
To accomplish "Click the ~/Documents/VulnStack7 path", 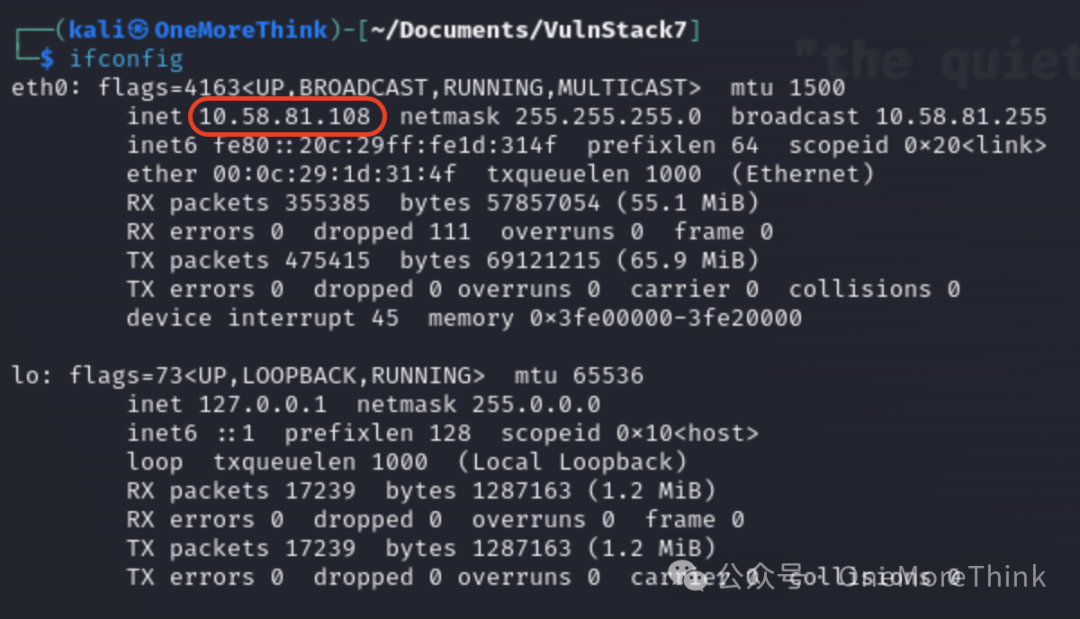I will 529,30.
